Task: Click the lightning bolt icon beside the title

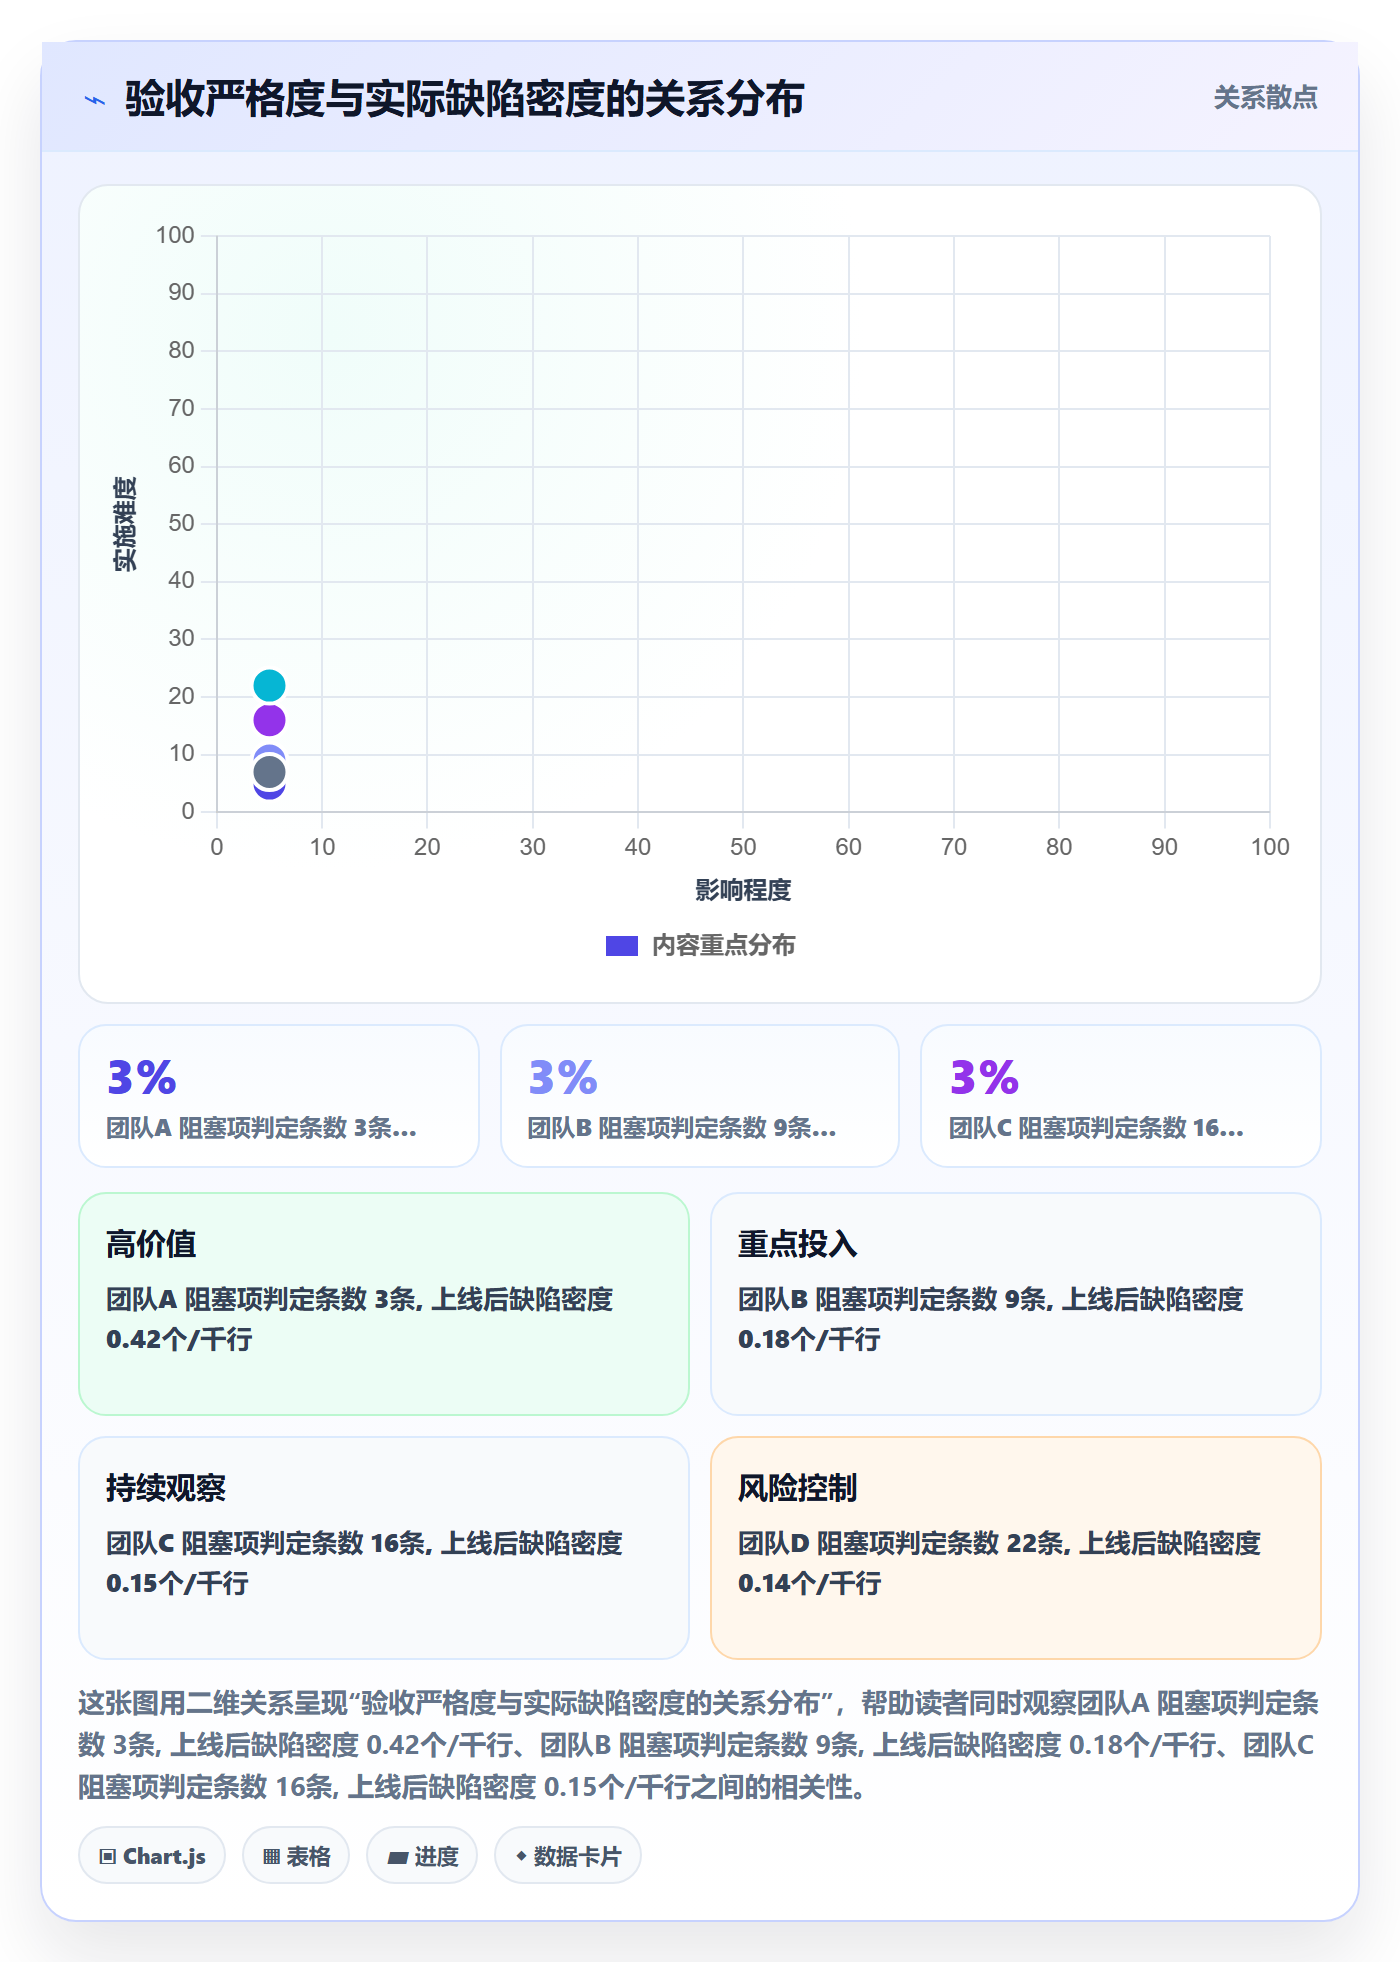Action: 95,100
